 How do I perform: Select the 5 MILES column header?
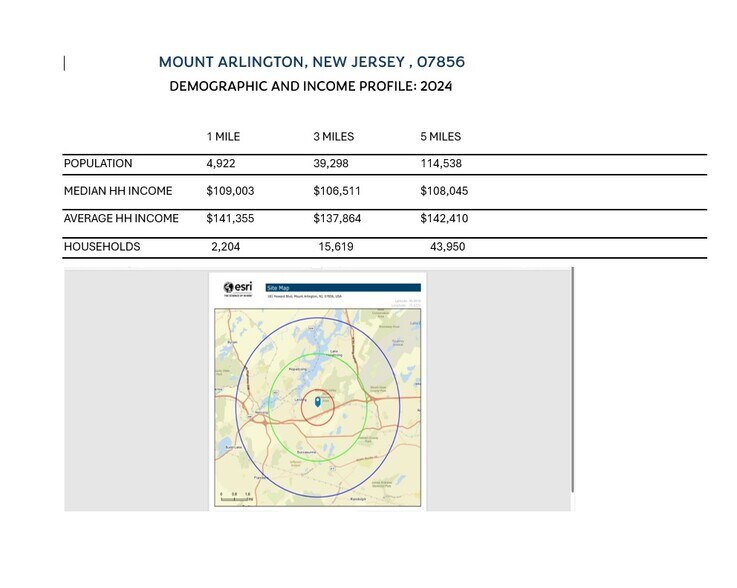[x=440, y=137]
